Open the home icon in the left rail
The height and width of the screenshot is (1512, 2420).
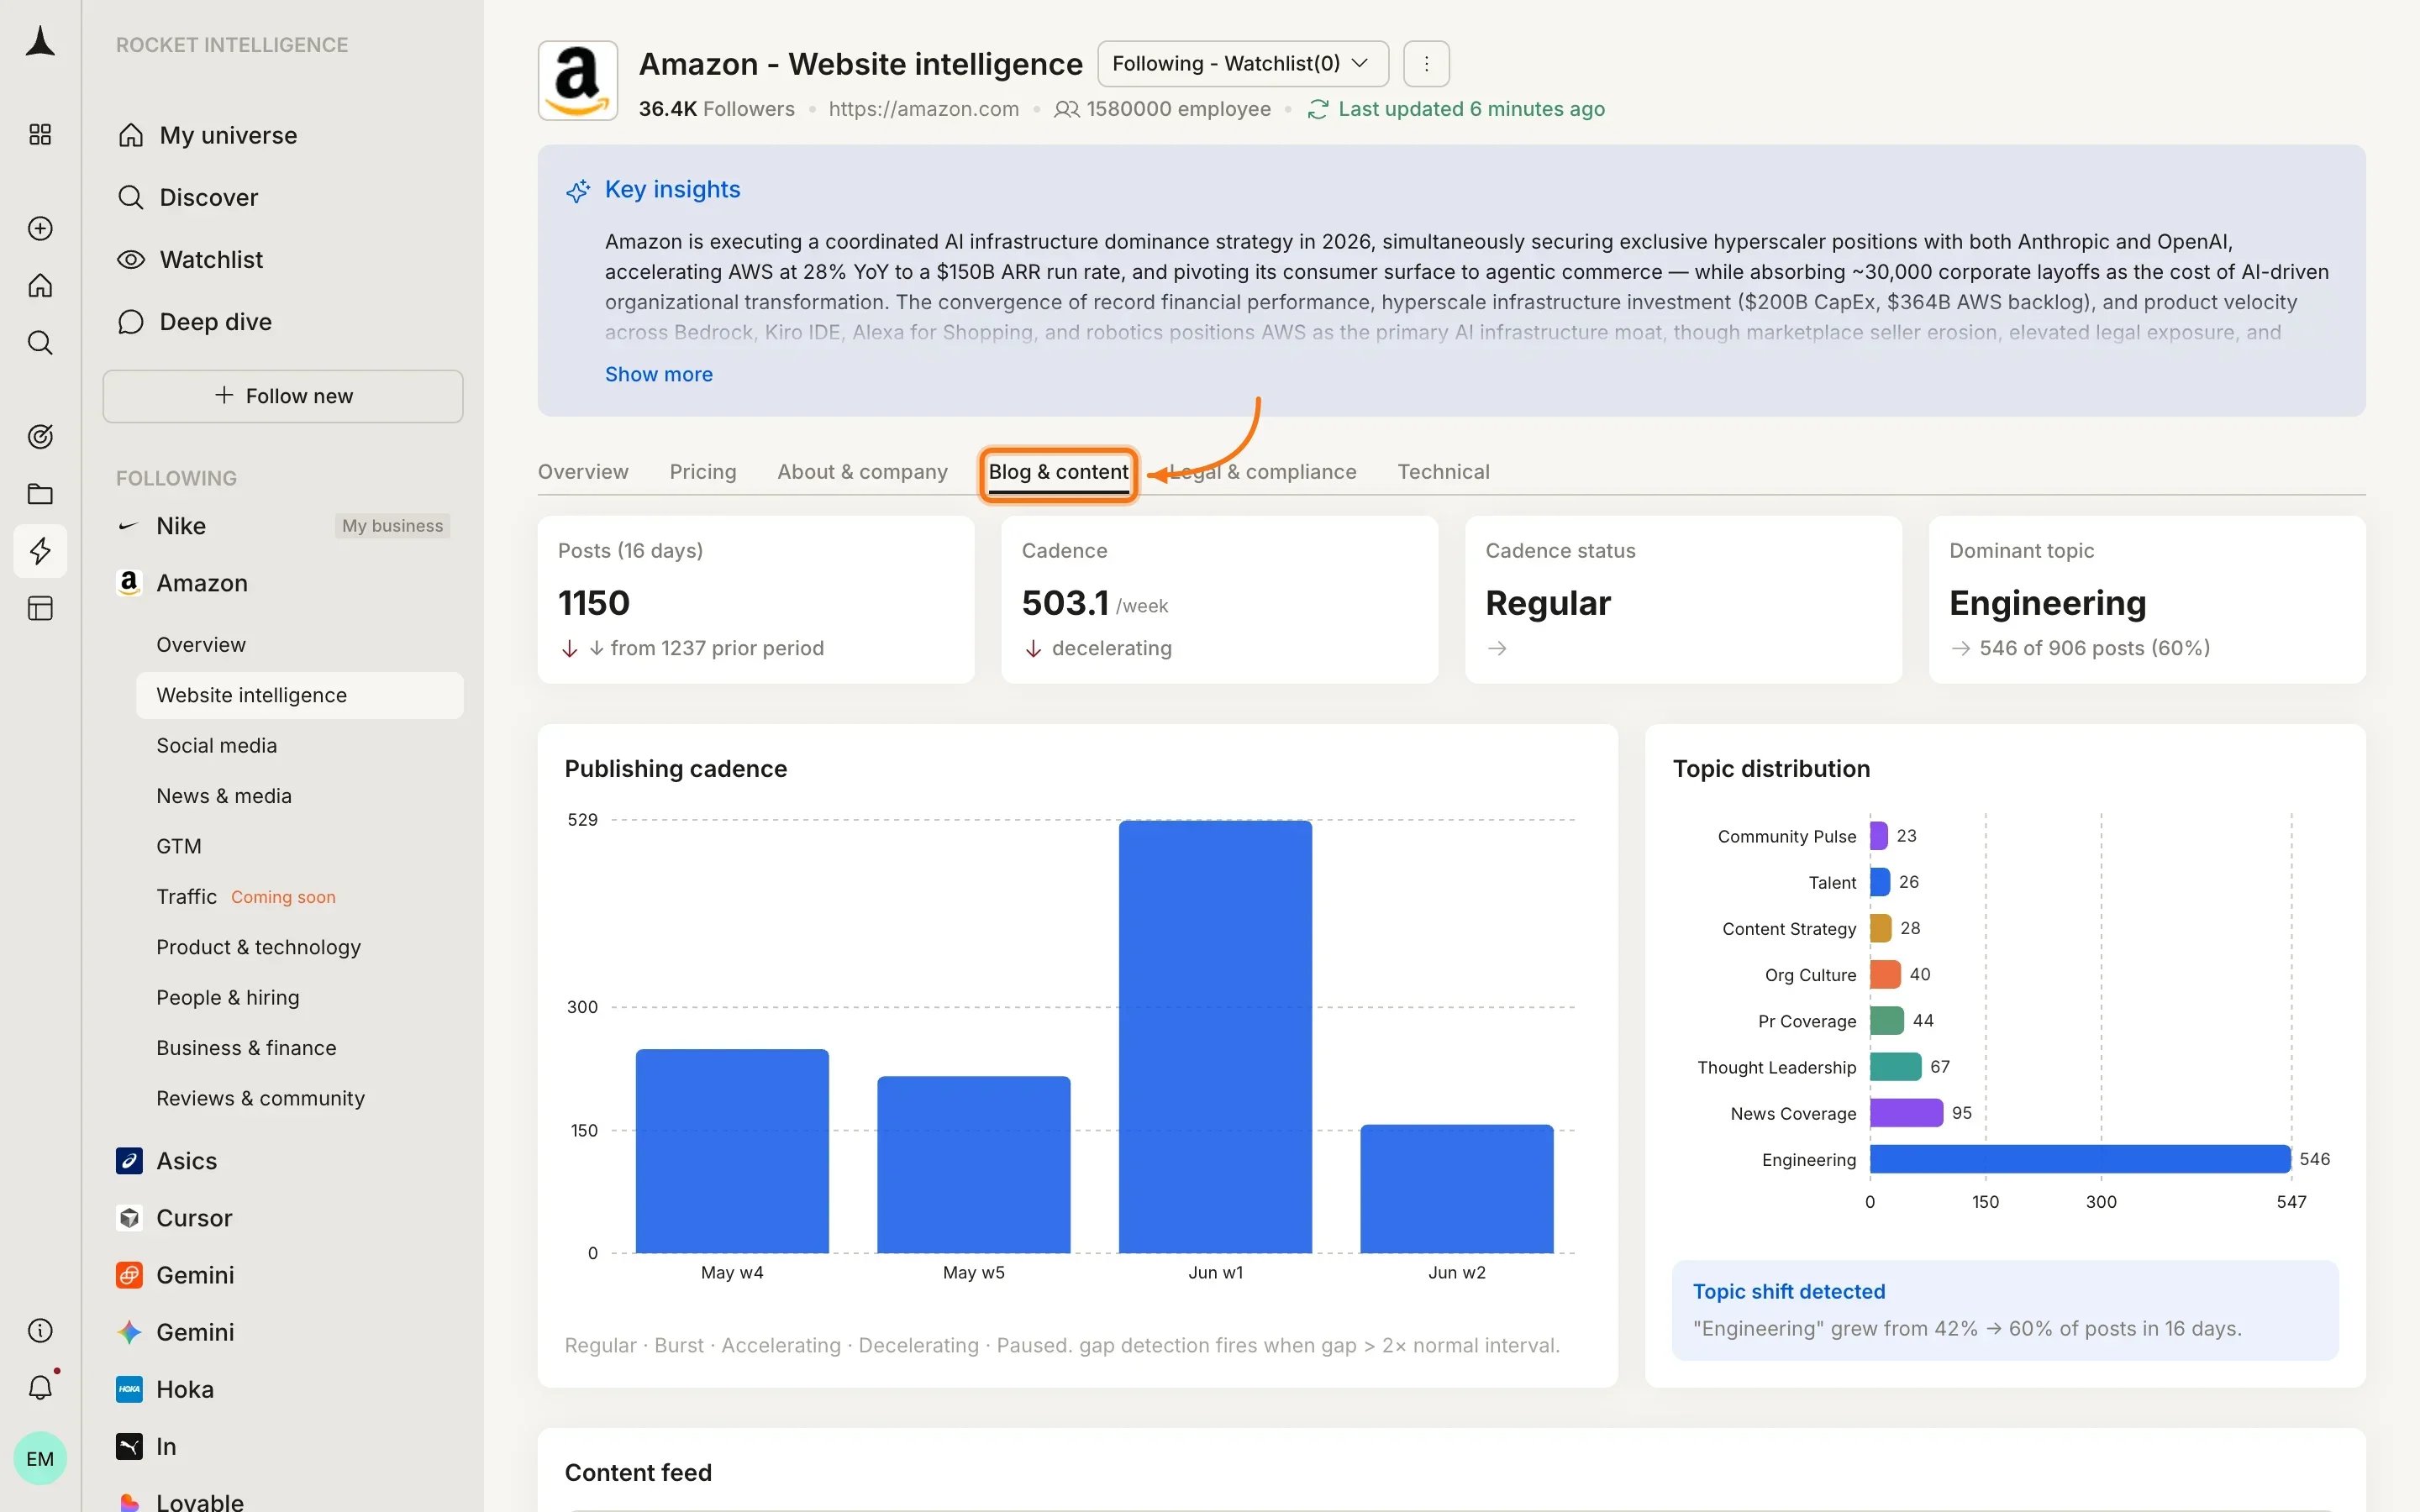click(40, 286)
